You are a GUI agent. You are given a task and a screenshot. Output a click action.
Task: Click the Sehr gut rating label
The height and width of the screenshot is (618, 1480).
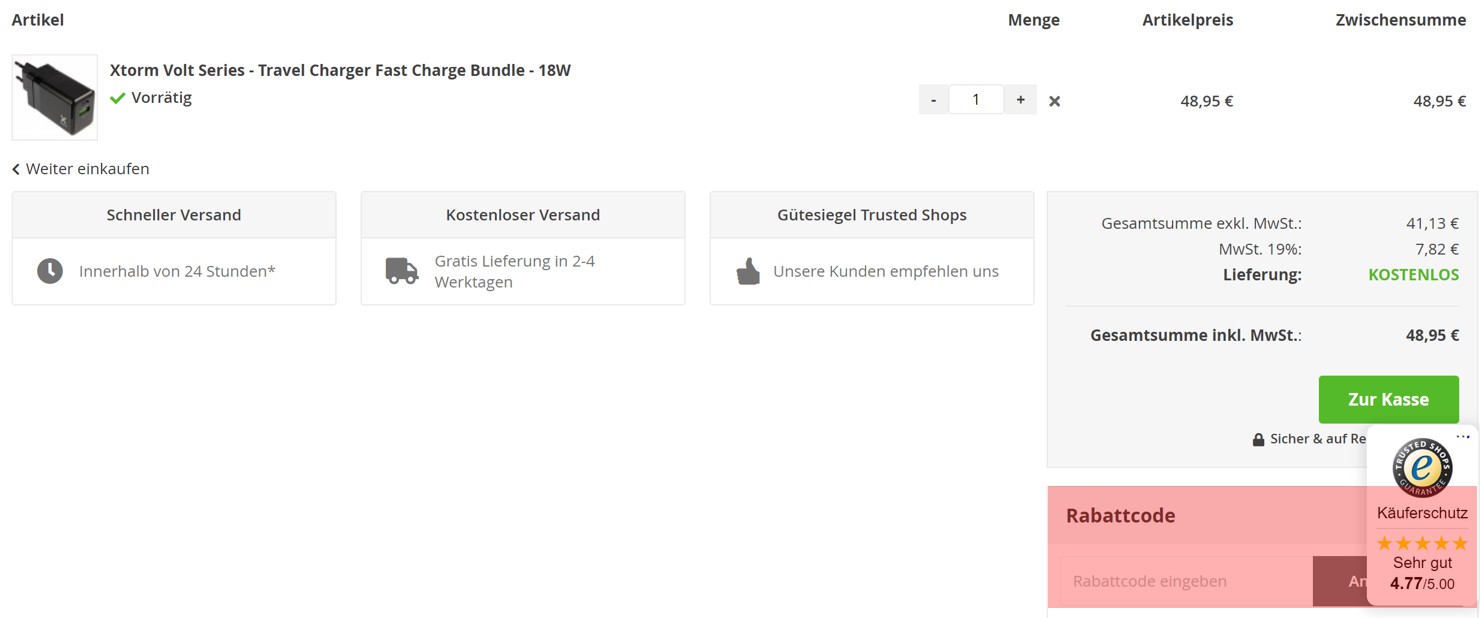(1422, 563)
